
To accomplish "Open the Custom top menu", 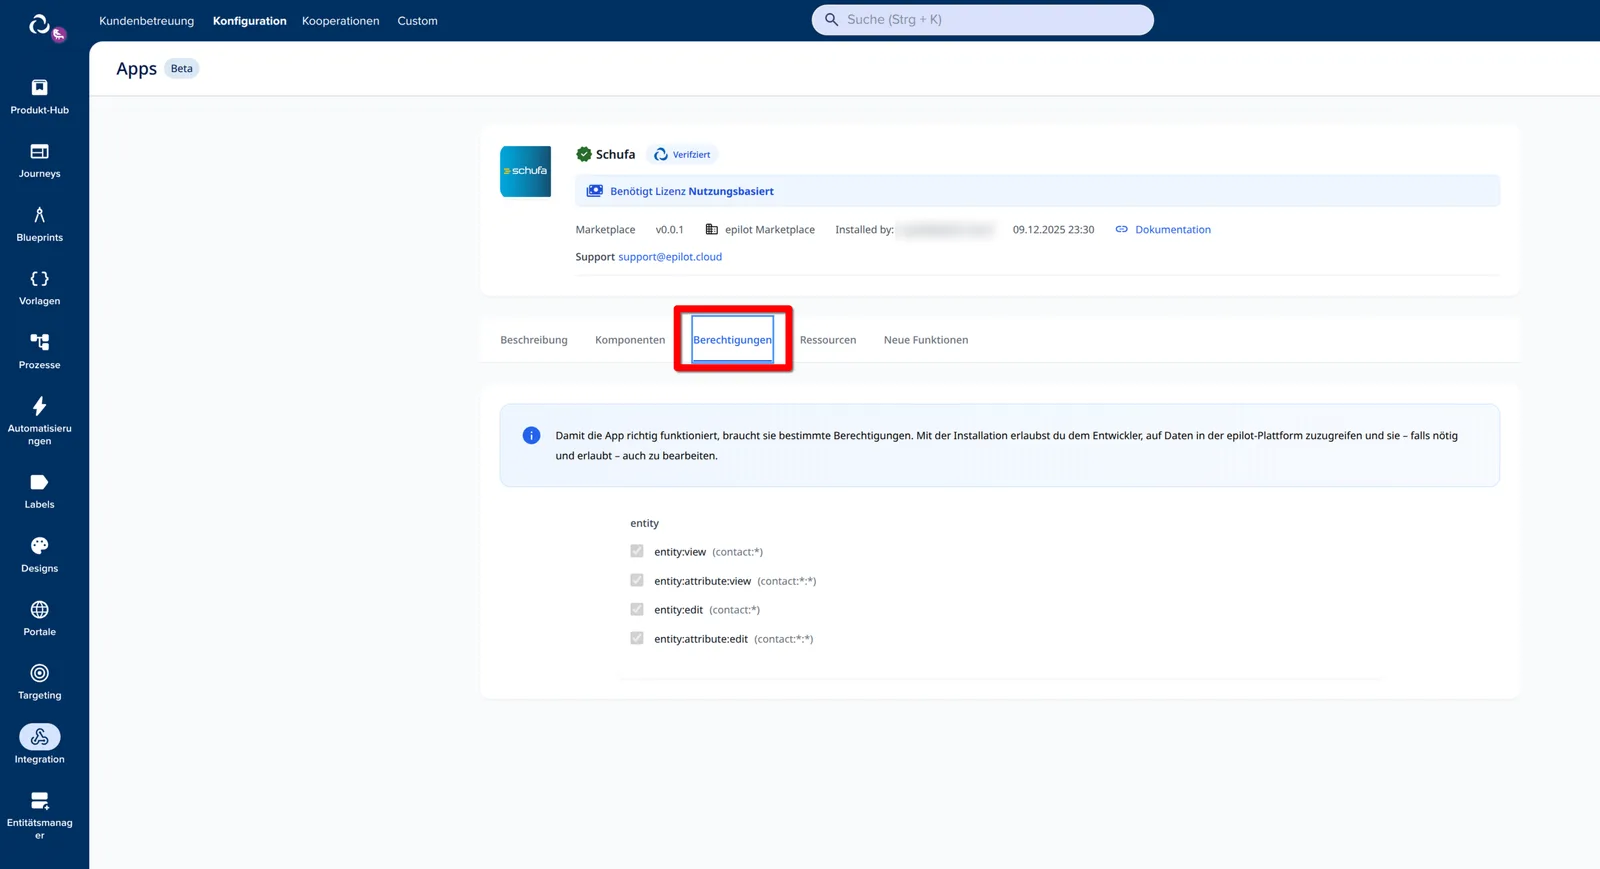I will (417, 21).
